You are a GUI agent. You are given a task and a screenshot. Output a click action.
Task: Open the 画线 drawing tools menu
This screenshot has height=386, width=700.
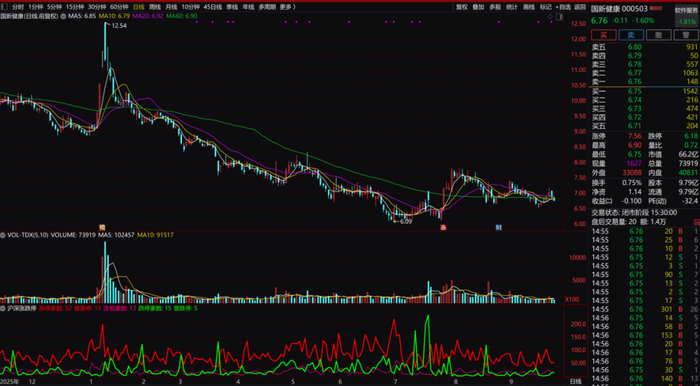pyautogui.click(x=529, y=7)
